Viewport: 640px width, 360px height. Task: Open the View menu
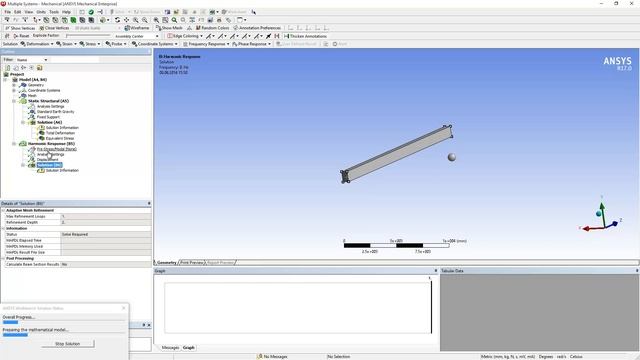pos(29,12)
